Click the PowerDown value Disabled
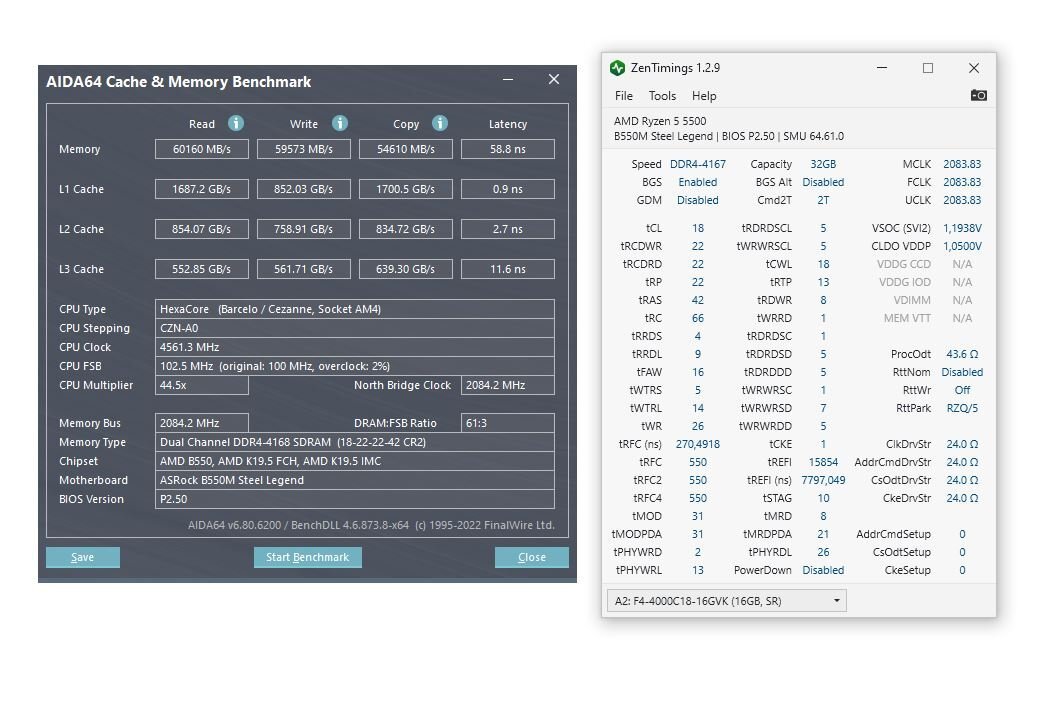 click(823, 570)
